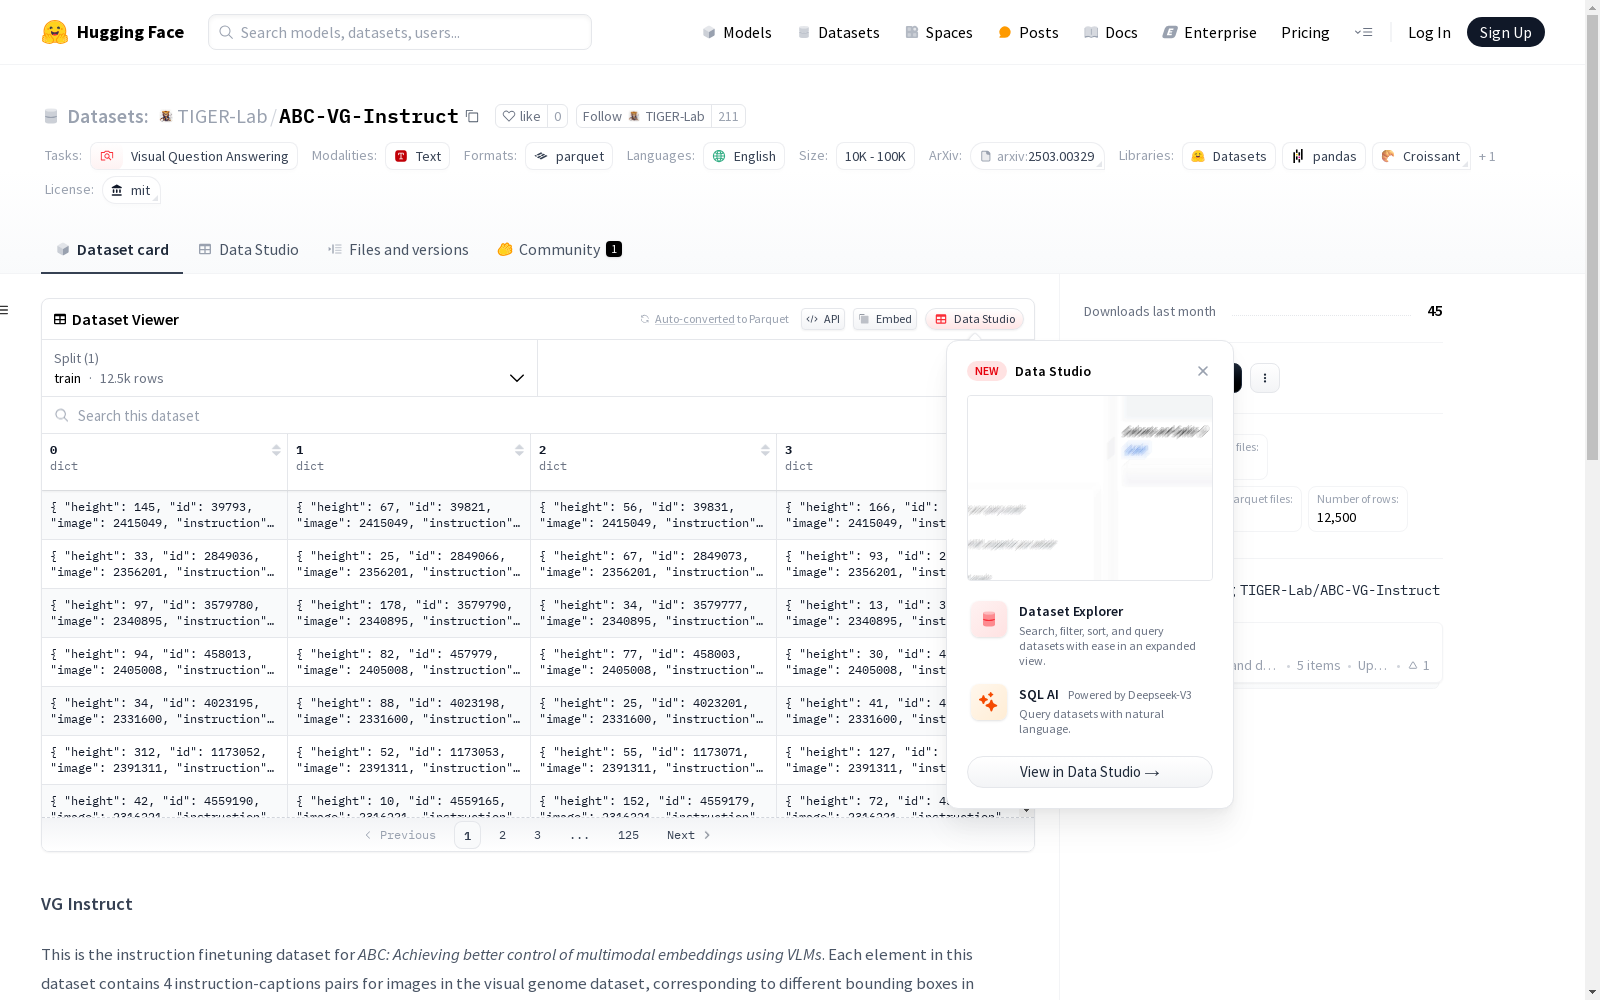The width and height of the screenshot is (1600, 1000).
Task: Click the cell with "id": 1173071
Action: click(x=653, y=760)
